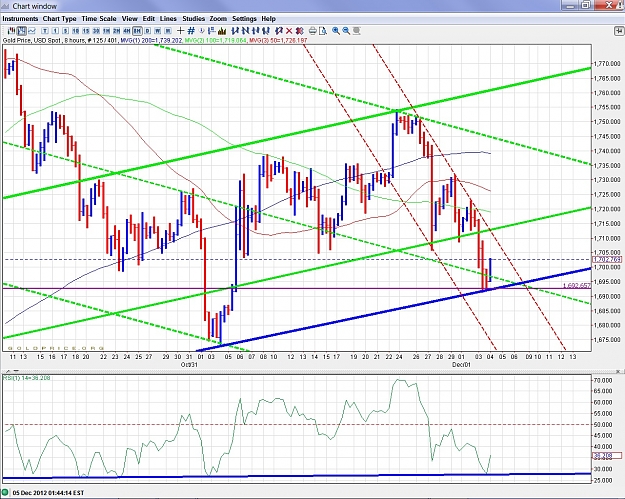The image size is (625, 499).
Task: Select the fourth line drawing tool
Action: [x=266, y=31]
